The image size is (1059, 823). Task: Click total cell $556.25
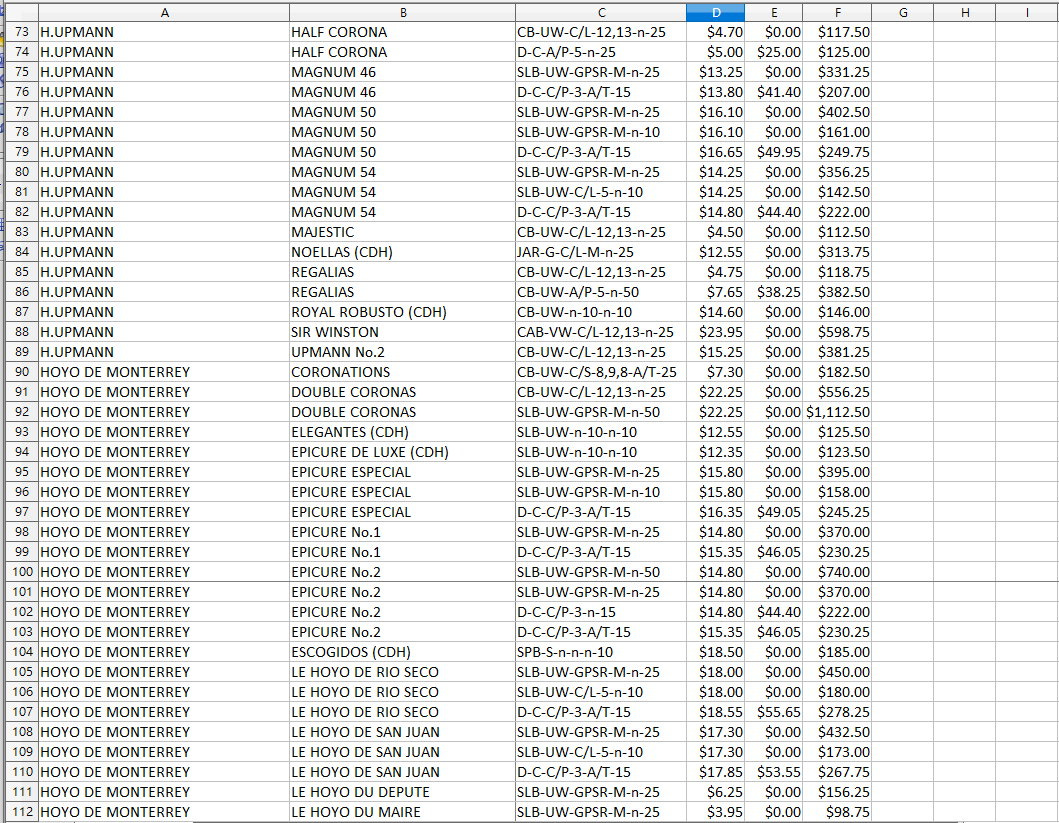[x=837, y=392]
